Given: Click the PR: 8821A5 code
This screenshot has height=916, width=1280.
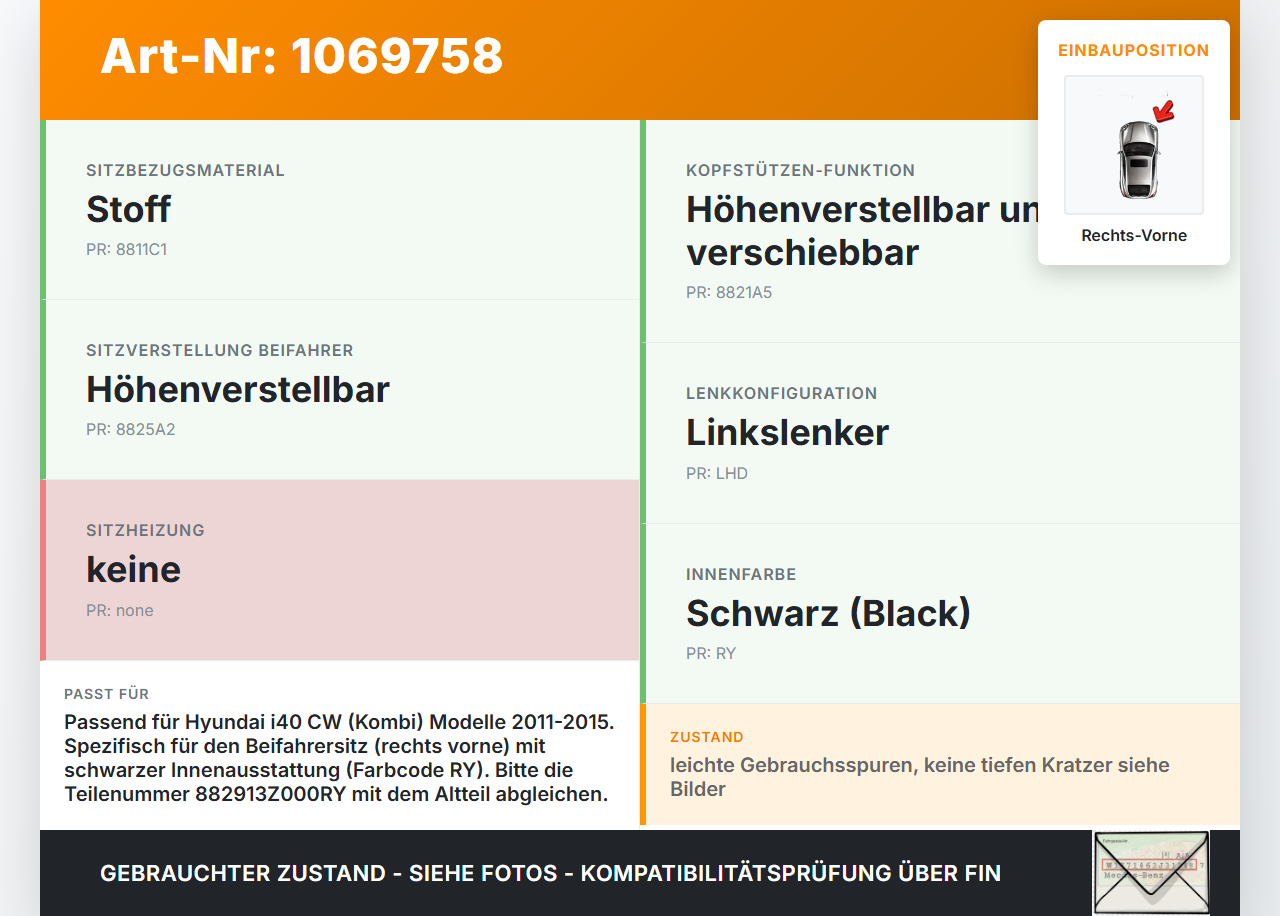Looking at the screenshot, I should (729, 293).
